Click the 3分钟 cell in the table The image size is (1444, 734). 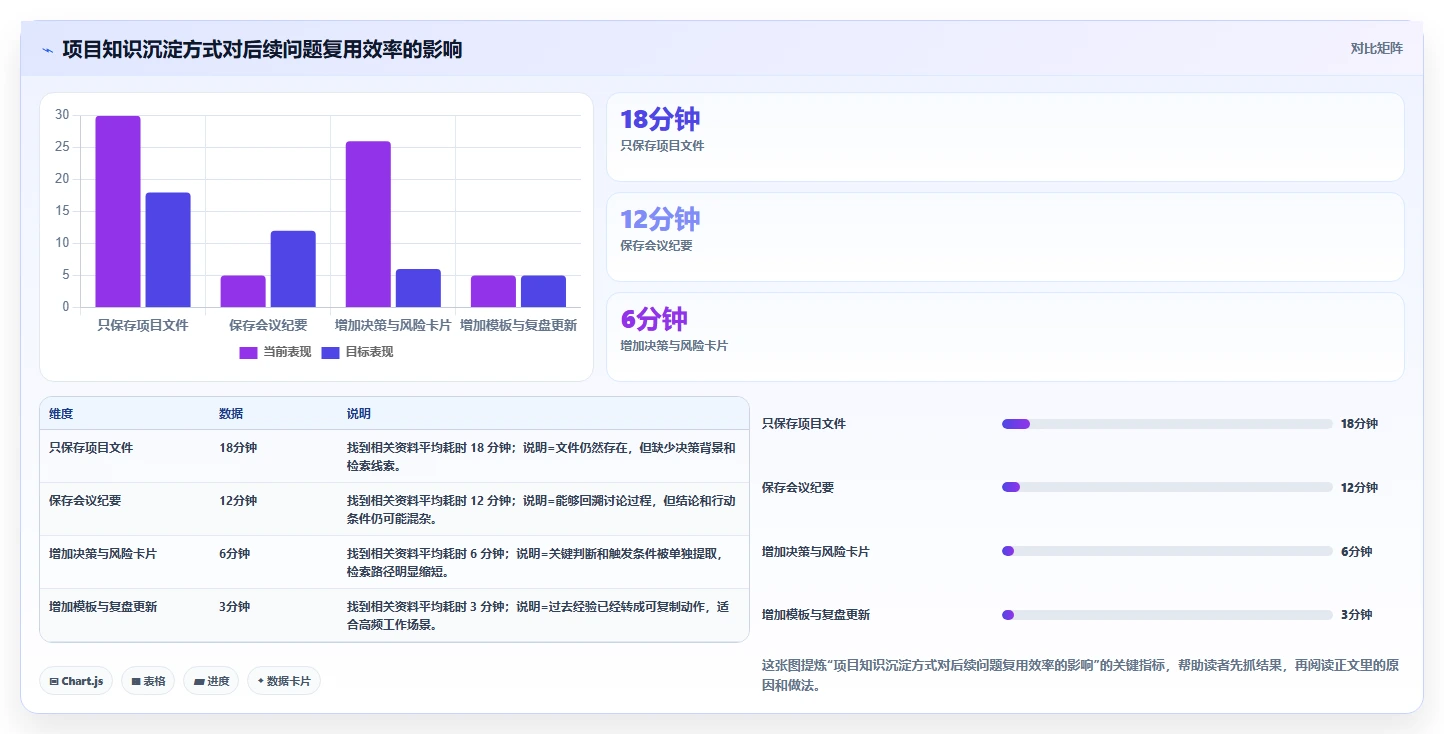(x=235, y=607)
